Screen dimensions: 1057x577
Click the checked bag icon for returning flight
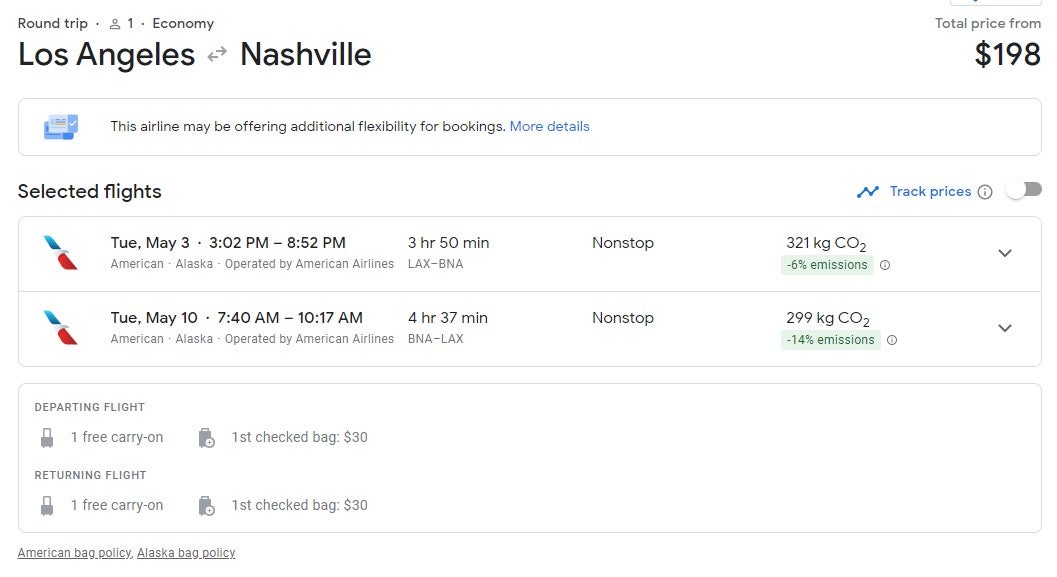[x=207, y=505]
